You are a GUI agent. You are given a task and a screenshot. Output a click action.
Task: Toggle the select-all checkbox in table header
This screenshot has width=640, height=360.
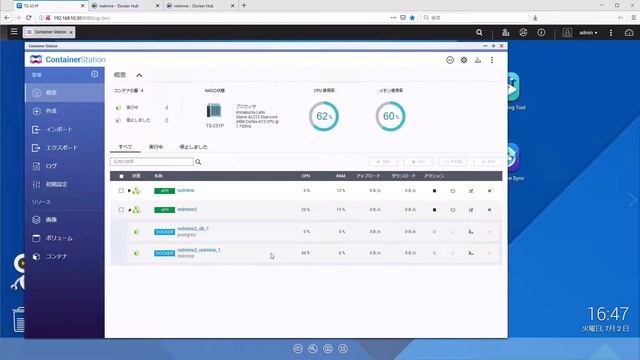point(121,176)
